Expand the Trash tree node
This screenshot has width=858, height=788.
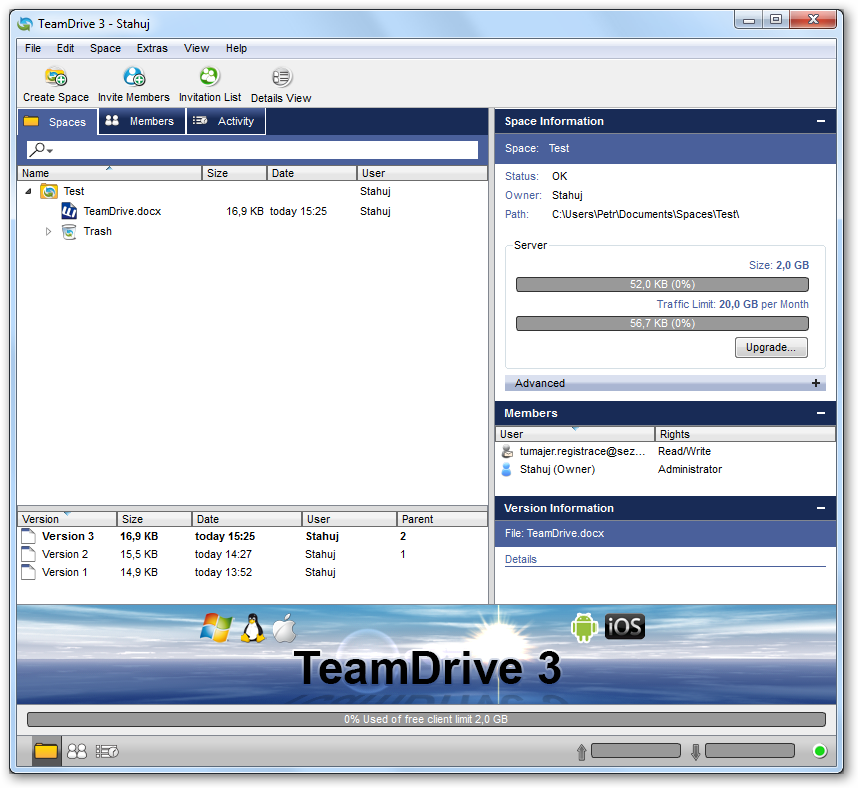click(49, 231)
